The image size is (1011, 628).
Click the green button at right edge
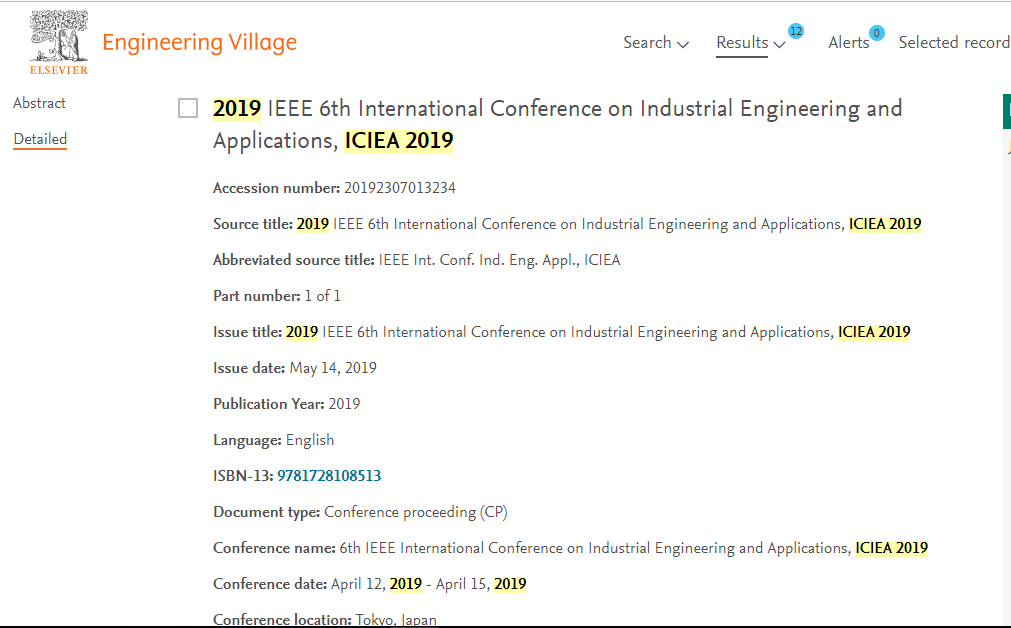[1006, 111]
